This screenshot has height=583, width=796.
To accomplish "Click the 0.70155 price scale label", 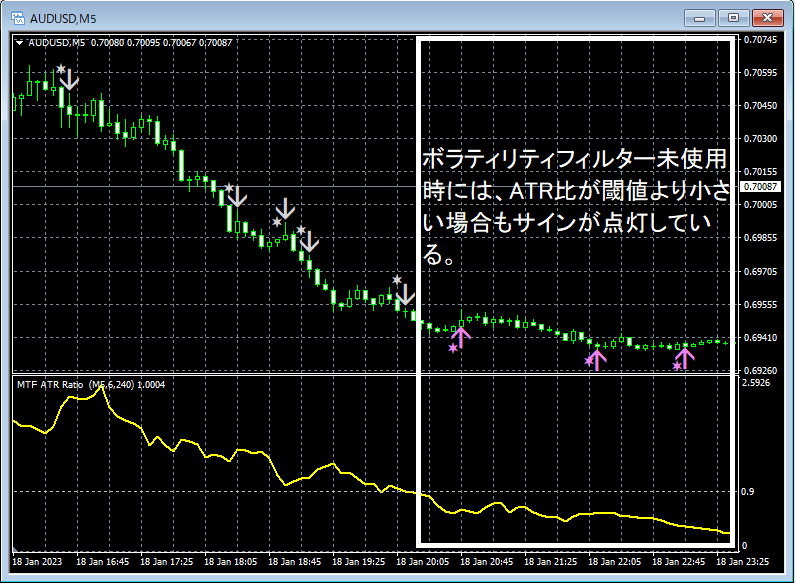I will click(x=760, y=172).
